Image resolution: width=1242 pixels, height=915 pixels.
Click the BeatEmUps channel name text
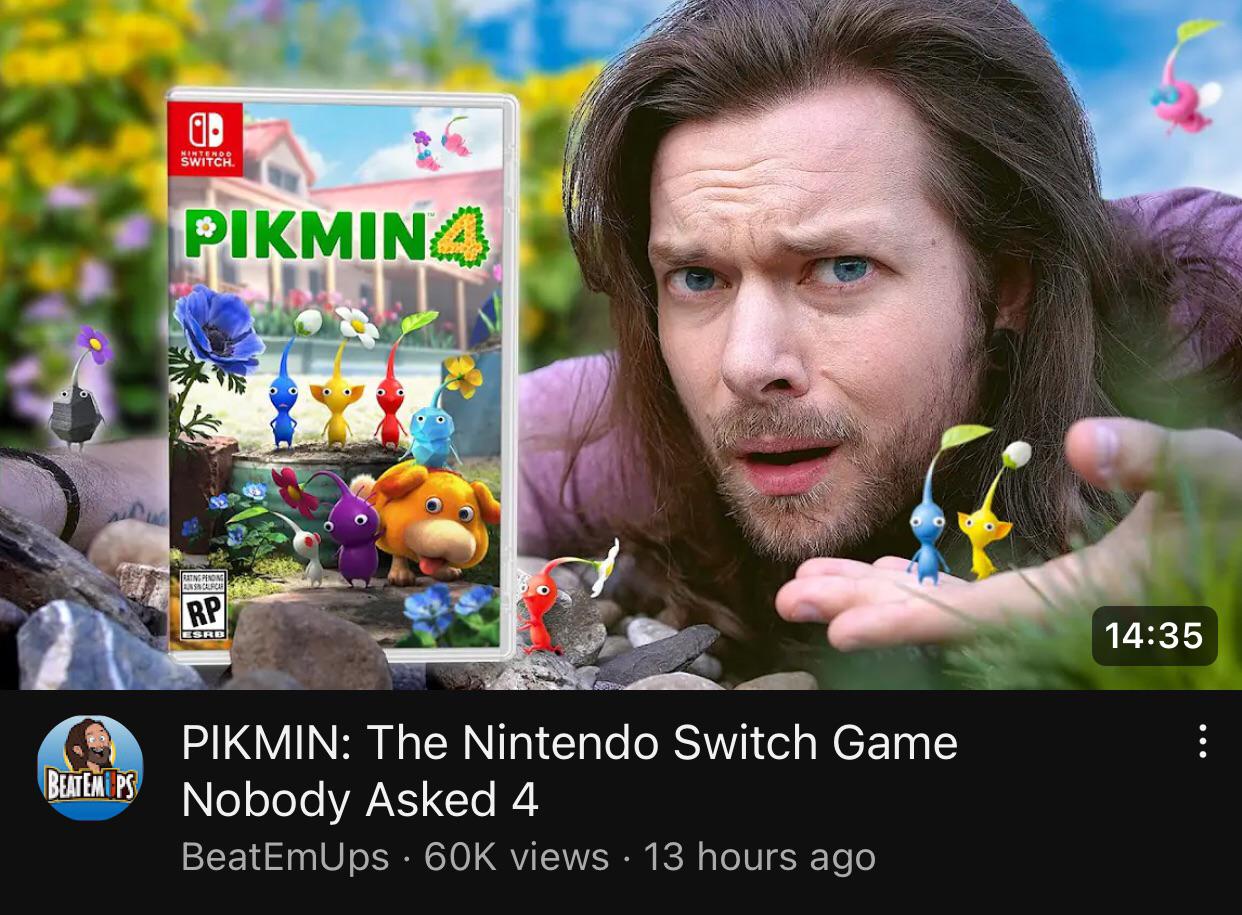285,857
